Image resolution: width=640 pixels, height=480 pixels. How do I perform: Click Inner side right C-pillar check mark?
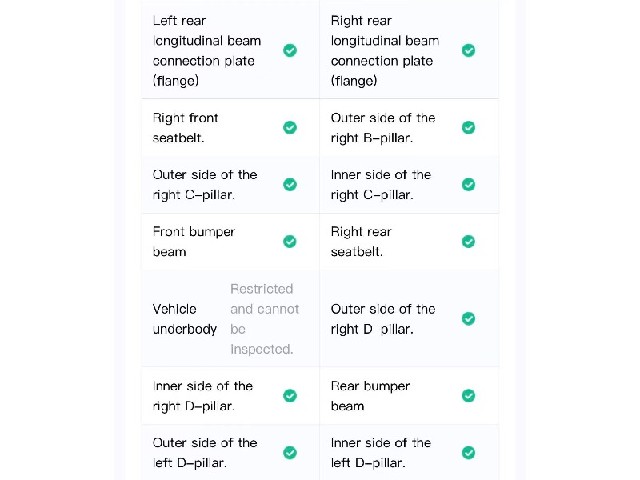tap(468, 184)
